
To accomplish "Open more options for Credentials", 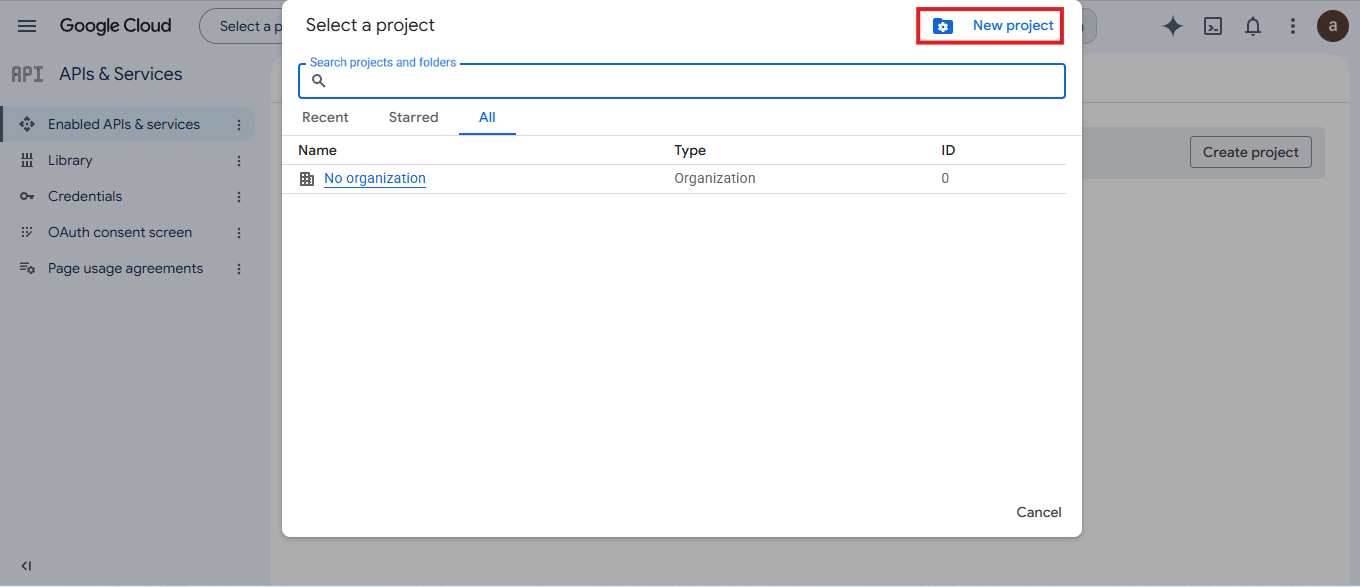I will [239, 197].
